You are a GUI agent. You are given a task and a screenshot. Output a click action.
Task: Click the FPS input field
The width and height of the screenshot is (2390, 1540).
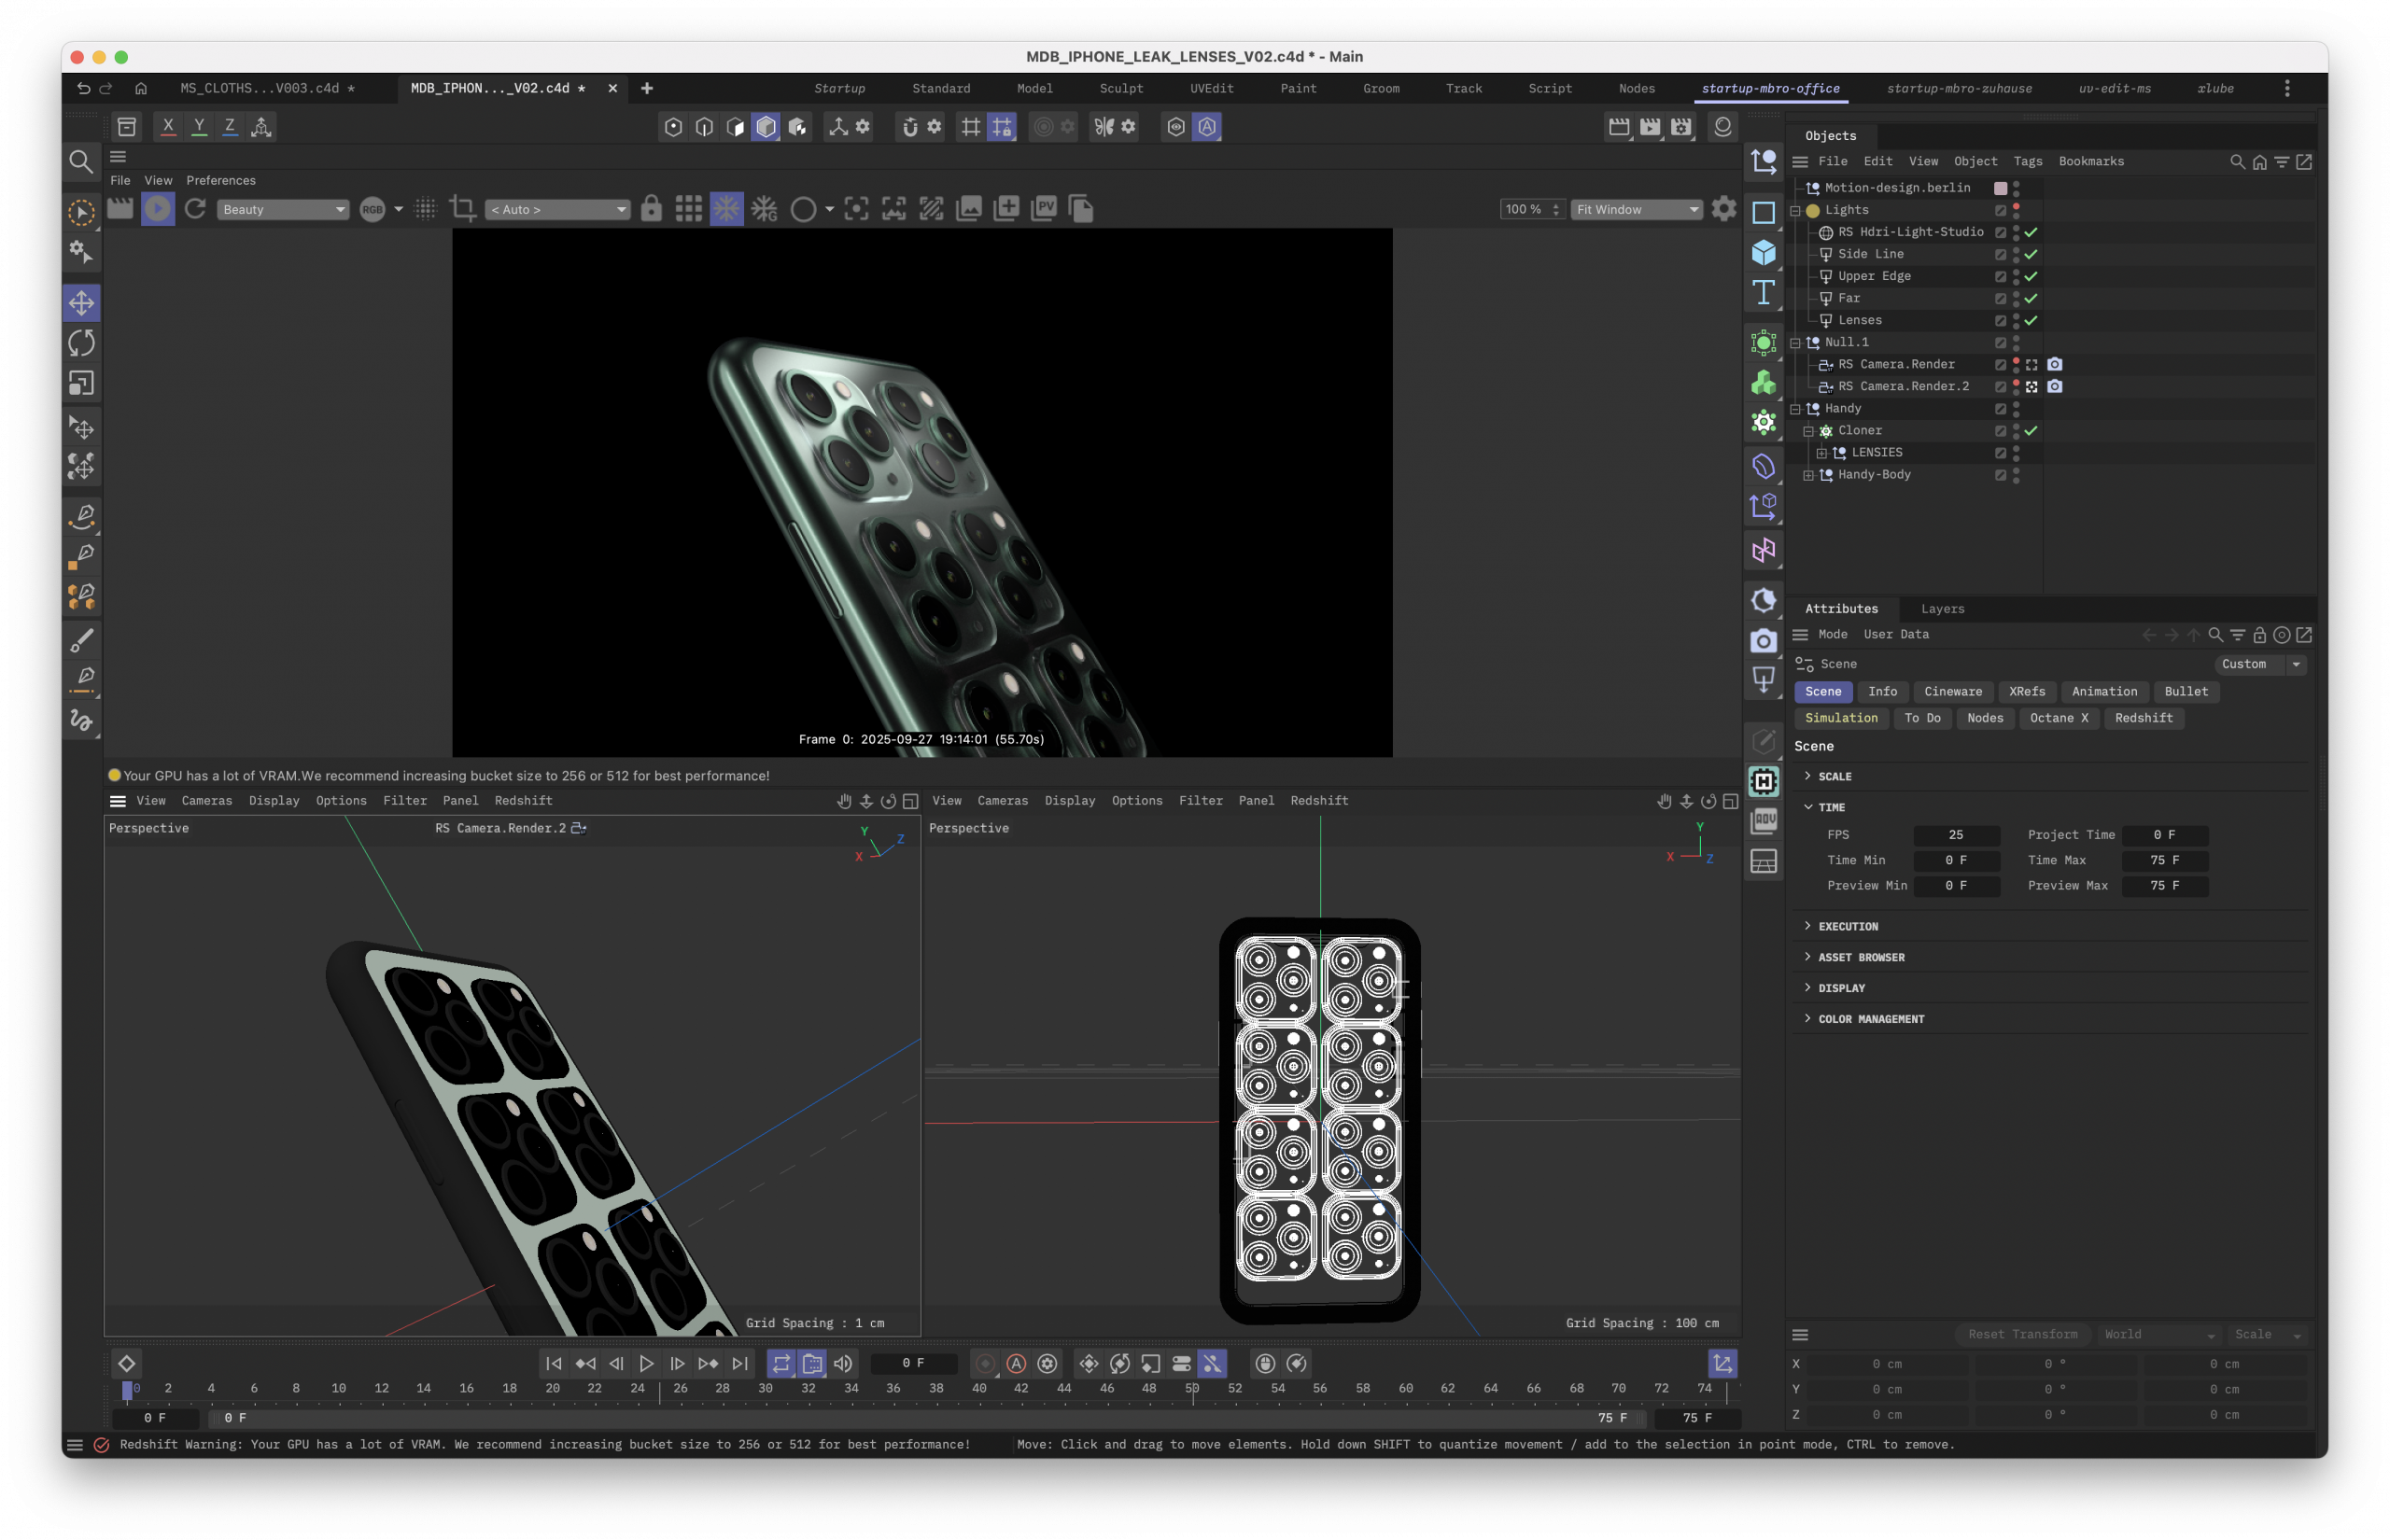click(1955, 835)
